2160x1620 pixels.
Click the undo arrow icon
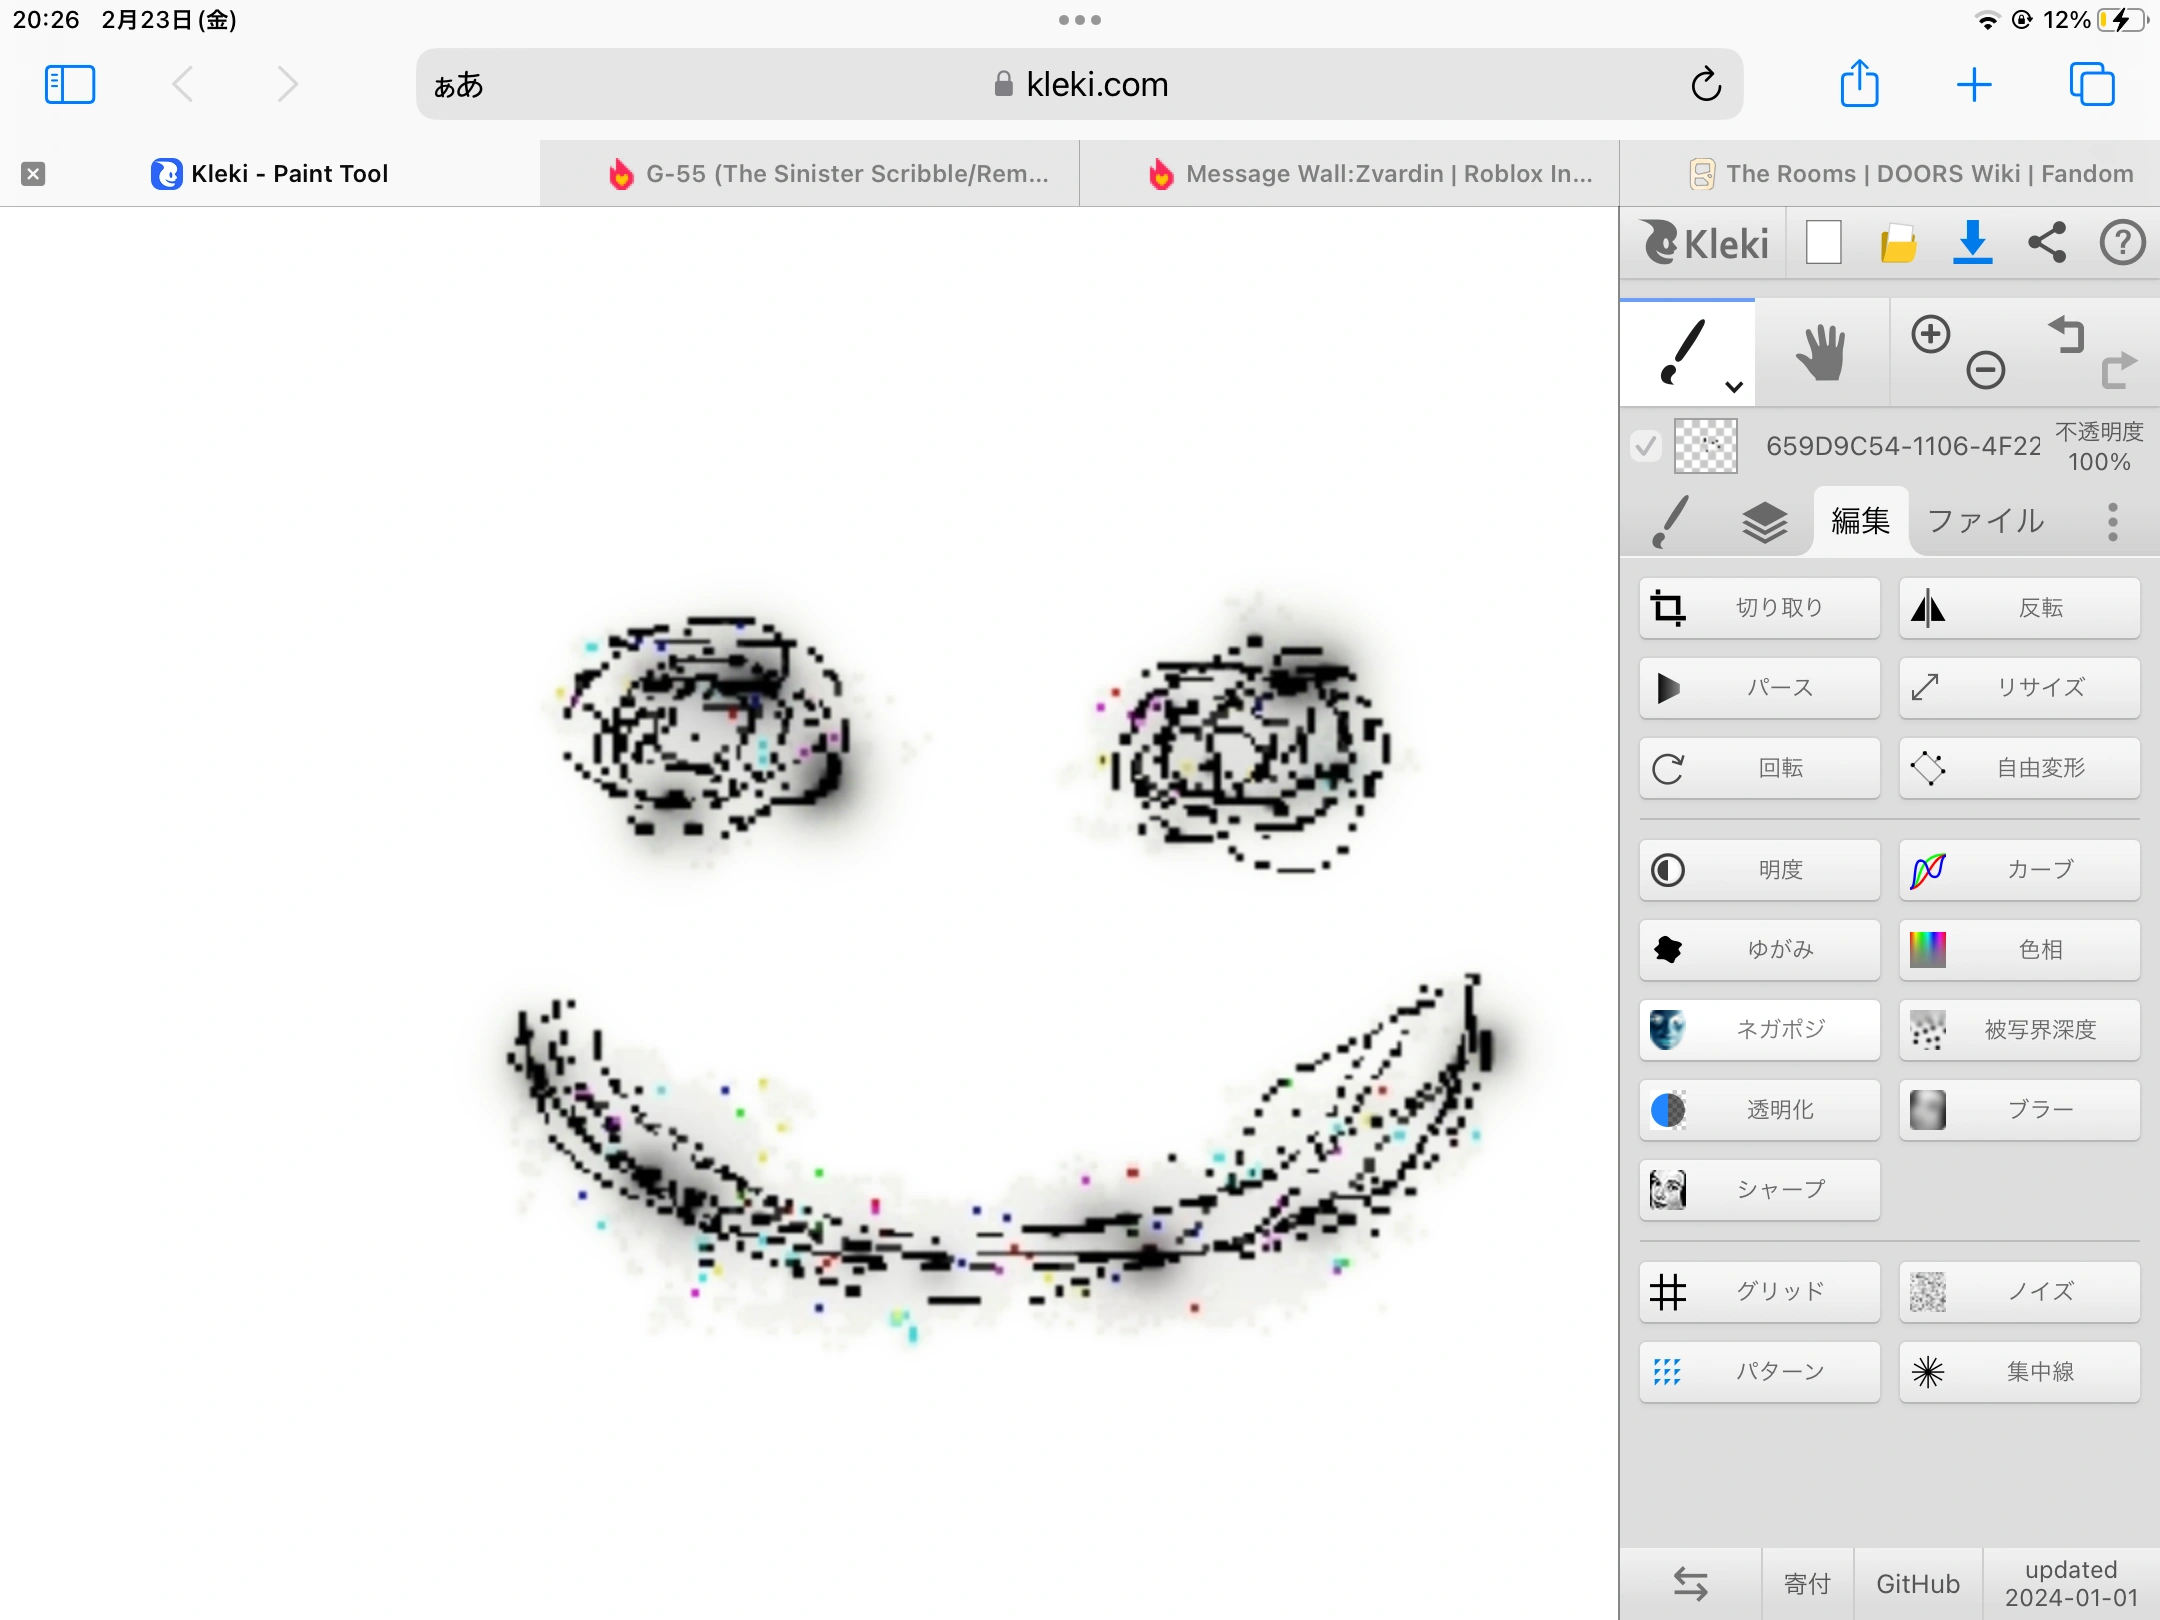pos(2066,335)
